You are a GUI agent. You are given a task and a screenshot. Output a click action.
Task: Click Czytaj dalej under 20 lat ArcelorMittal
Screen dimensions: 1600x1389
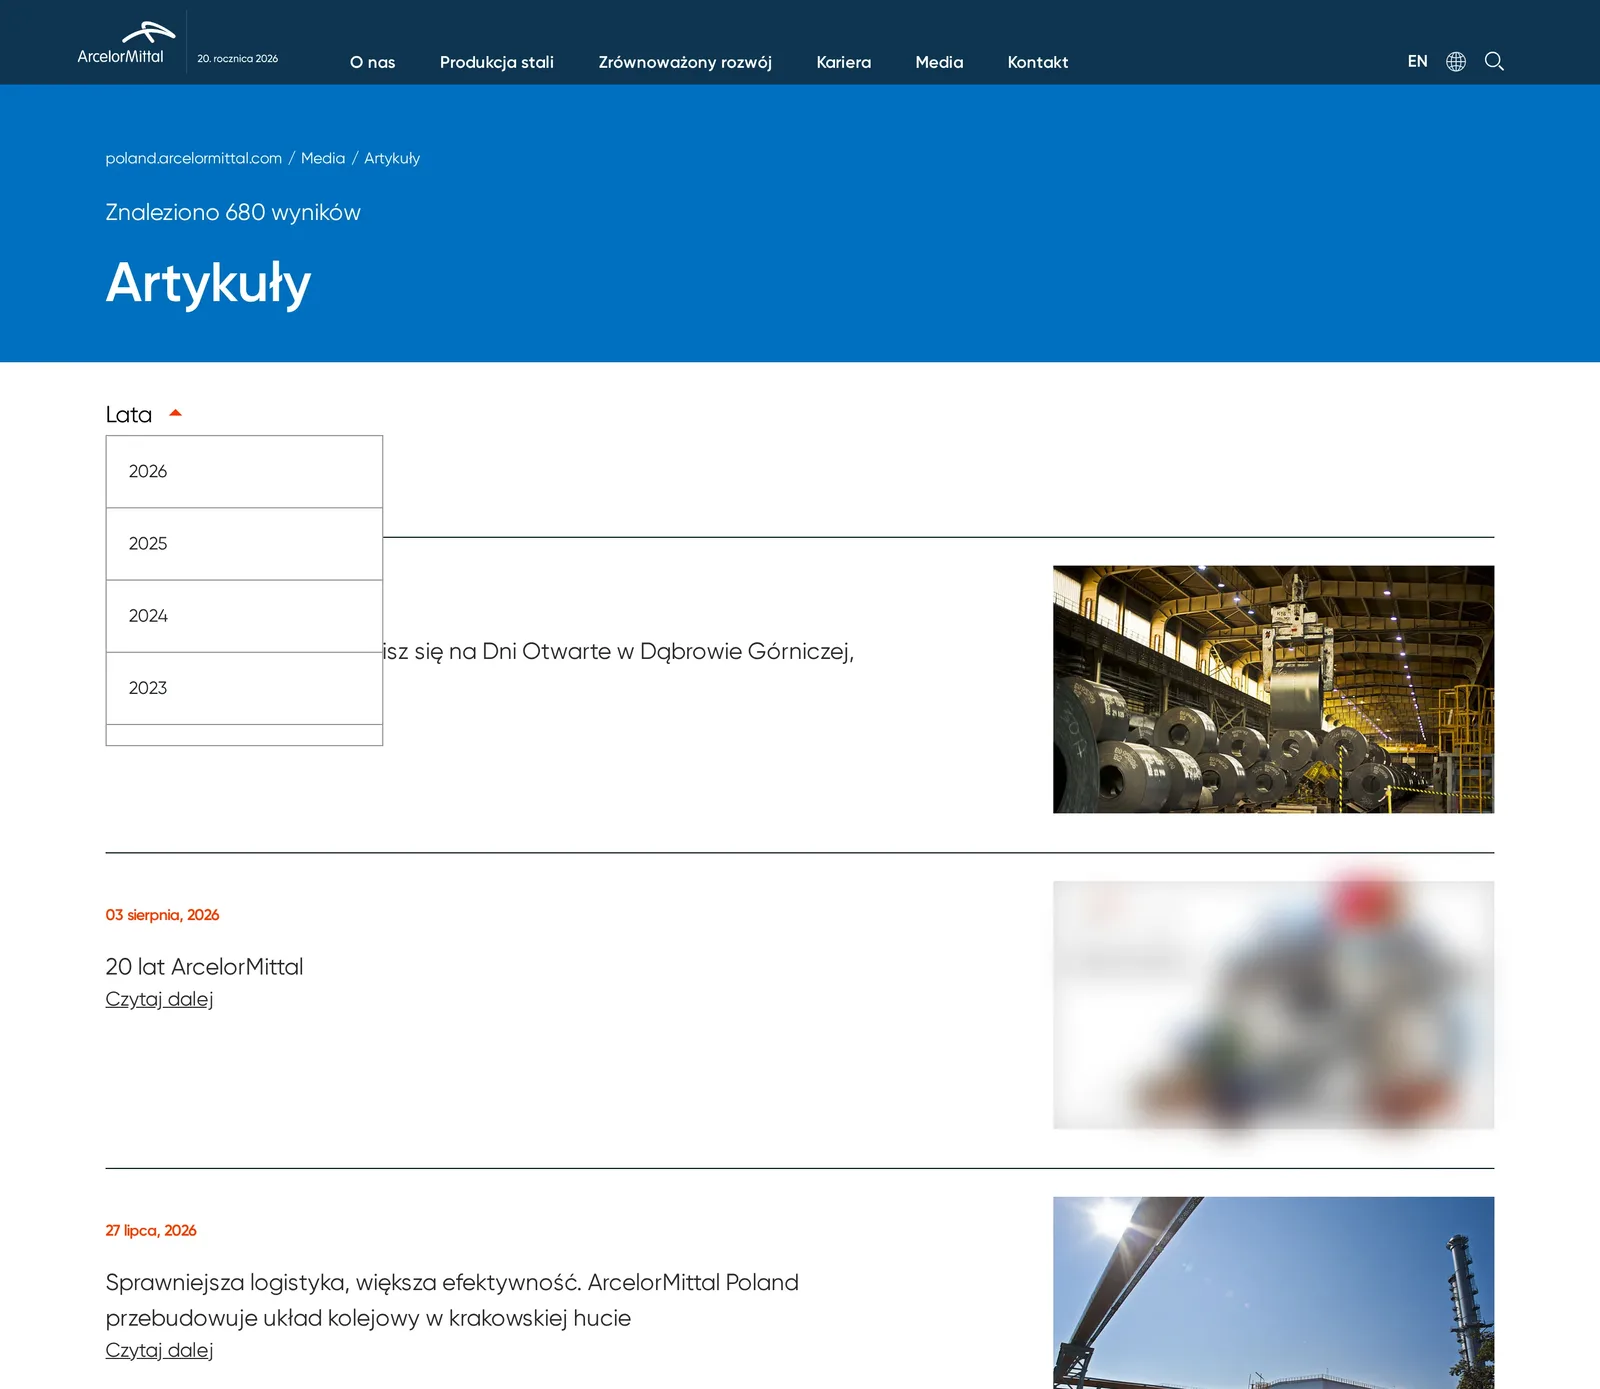tap(159, 999)
